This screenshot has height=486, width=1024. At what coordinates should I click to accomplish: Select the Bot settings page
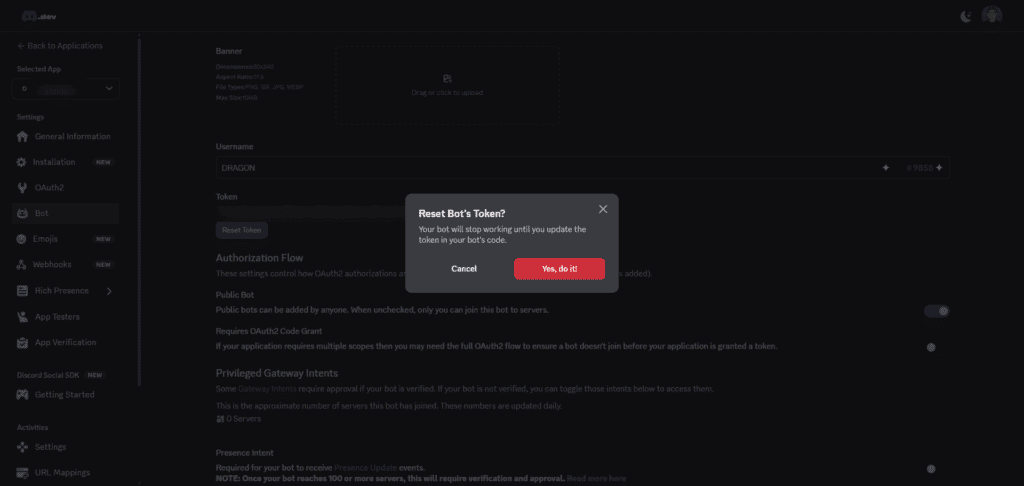65,213
